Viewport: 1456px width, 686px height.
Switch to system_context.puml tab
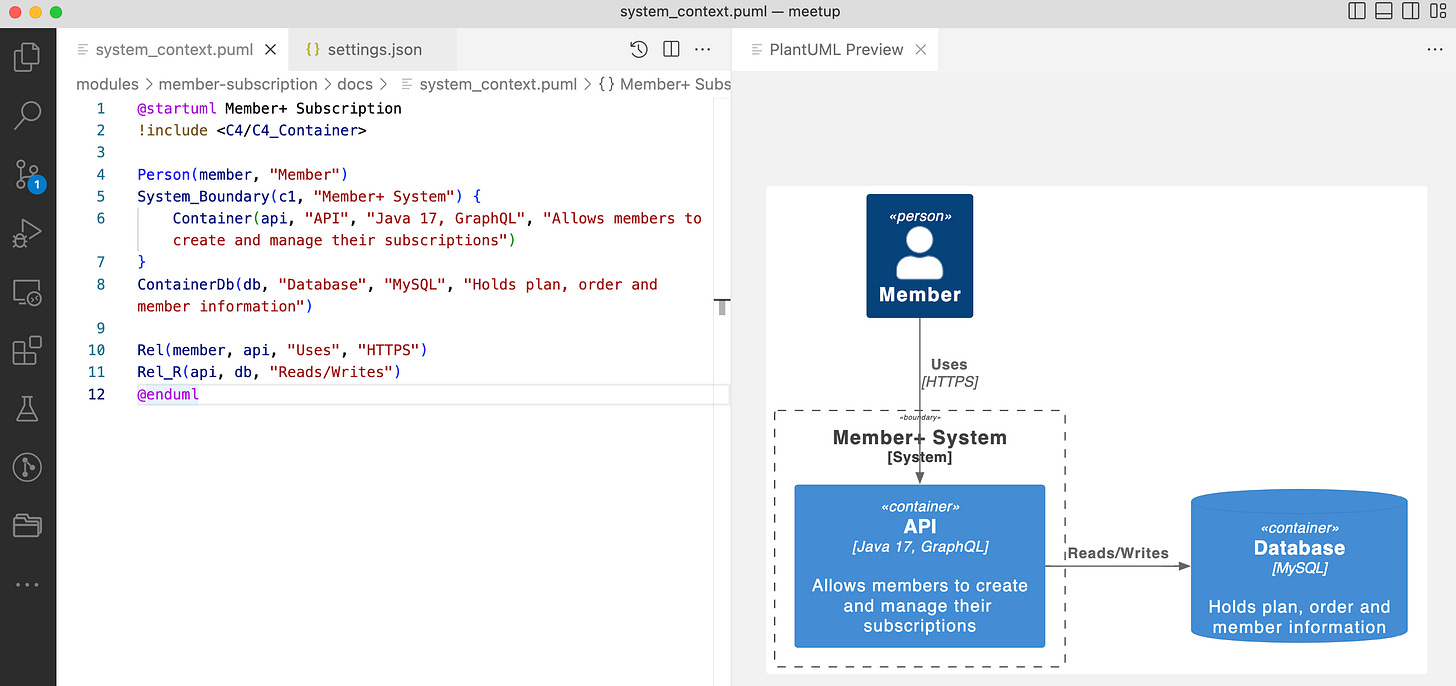pos(173,49)
